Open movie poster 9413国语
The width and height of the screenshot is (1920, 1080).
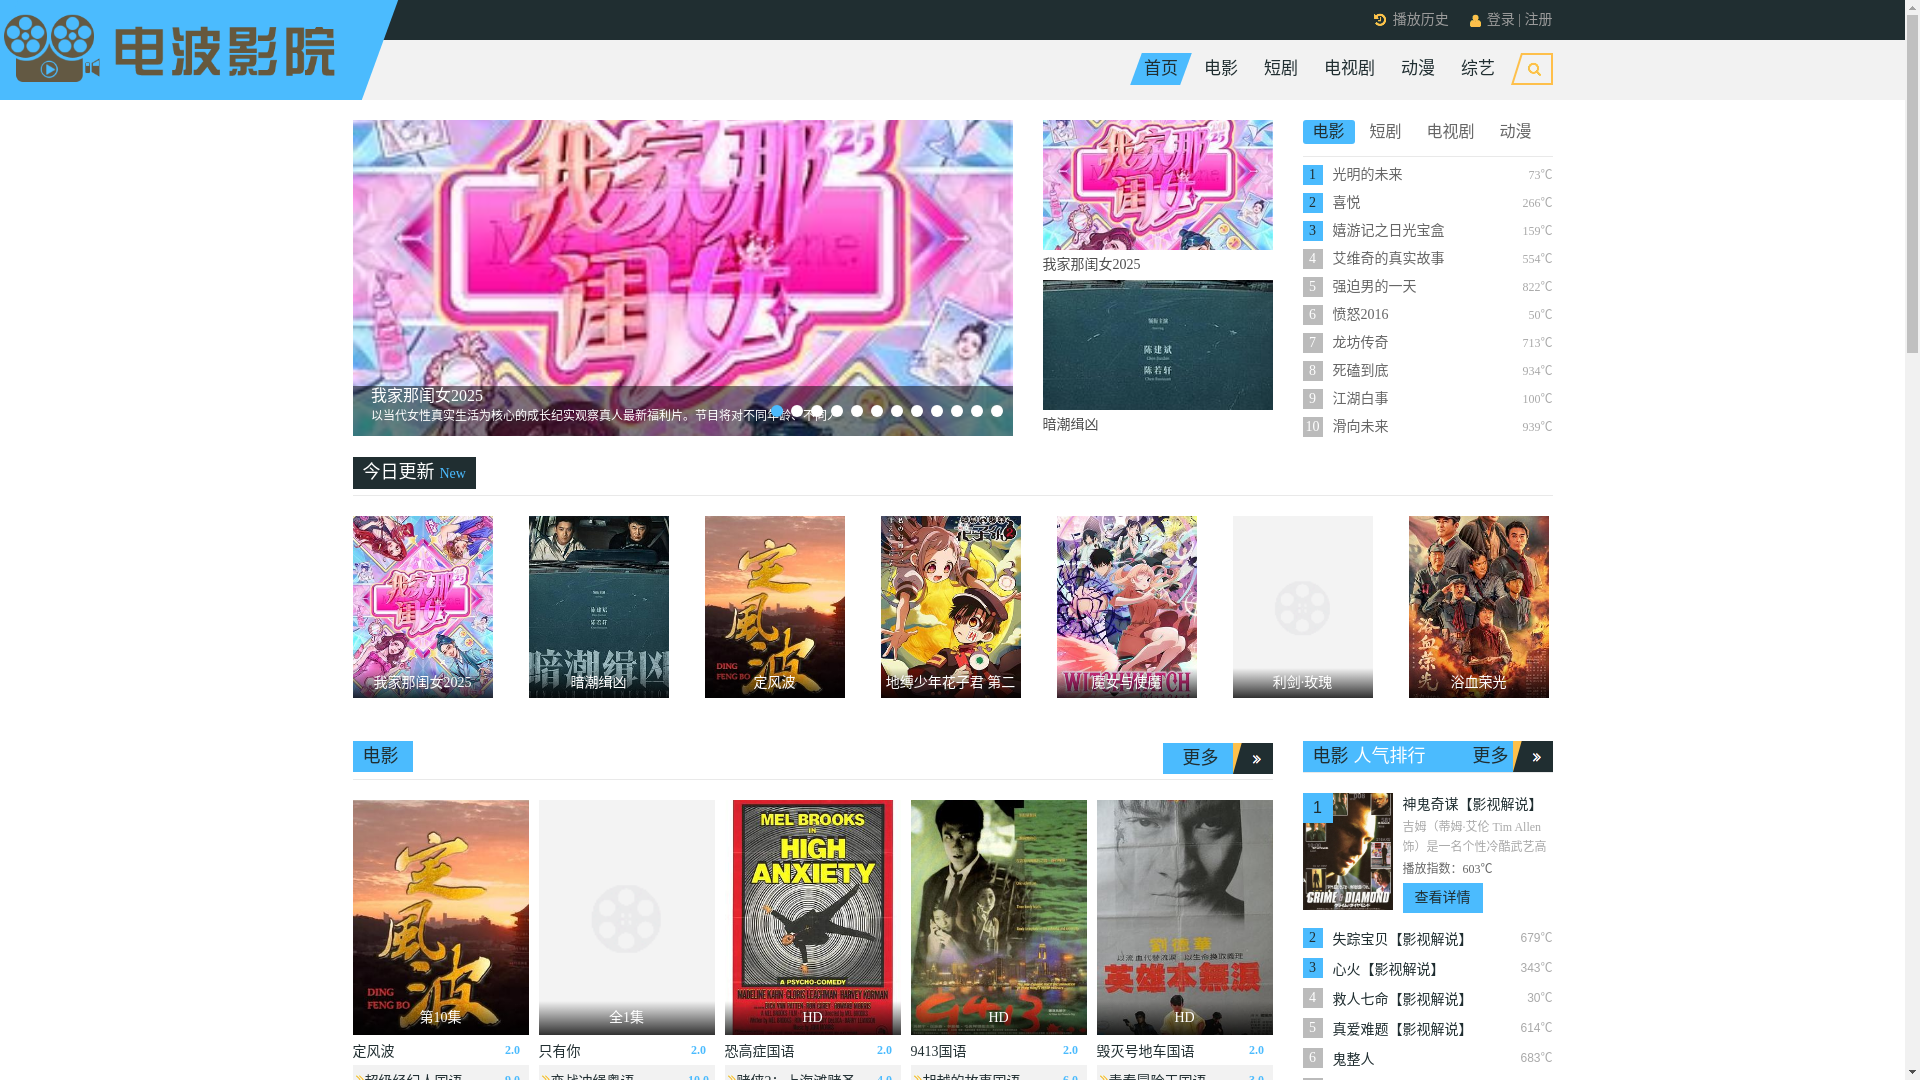pyautogui.click(x=999, y=917)
